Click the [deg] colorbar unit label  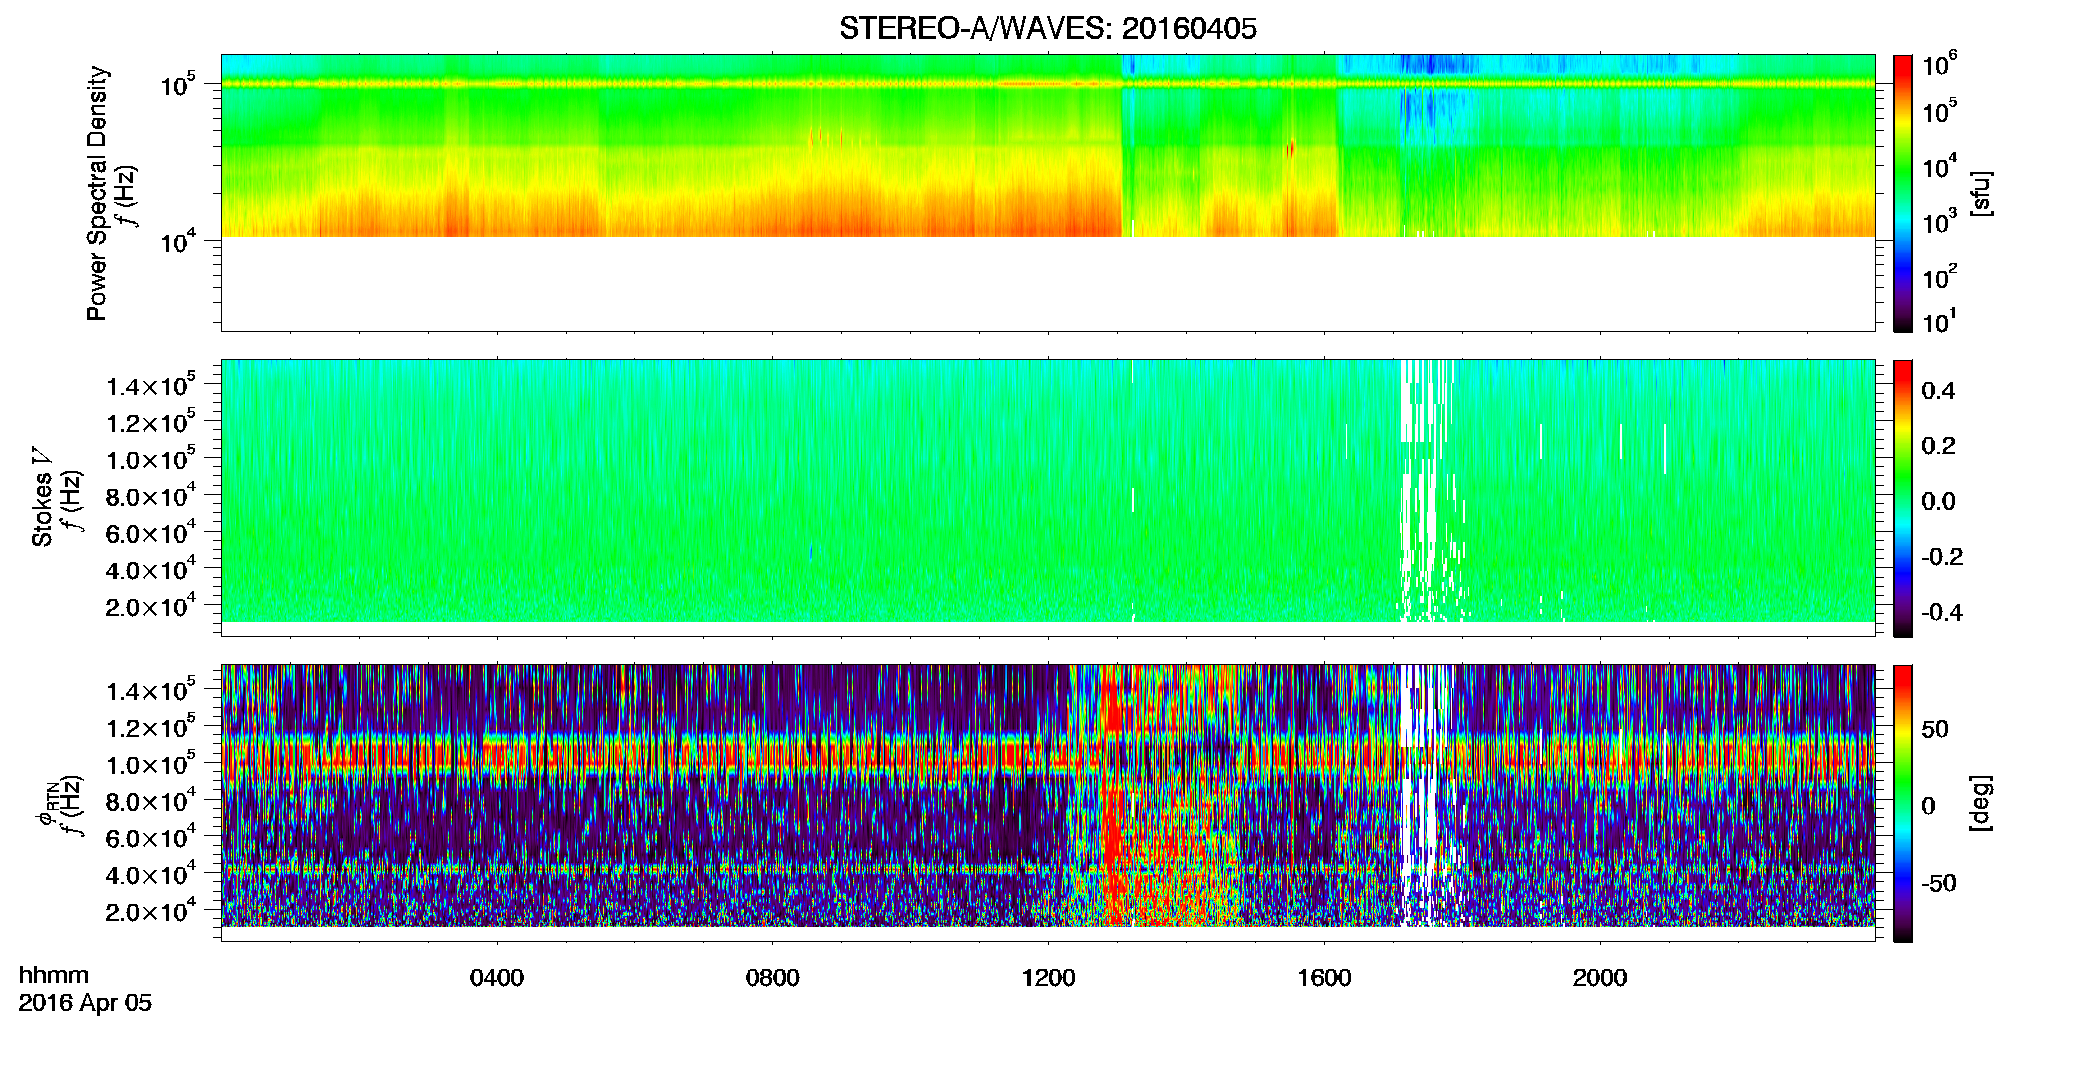click(1981, 803)
